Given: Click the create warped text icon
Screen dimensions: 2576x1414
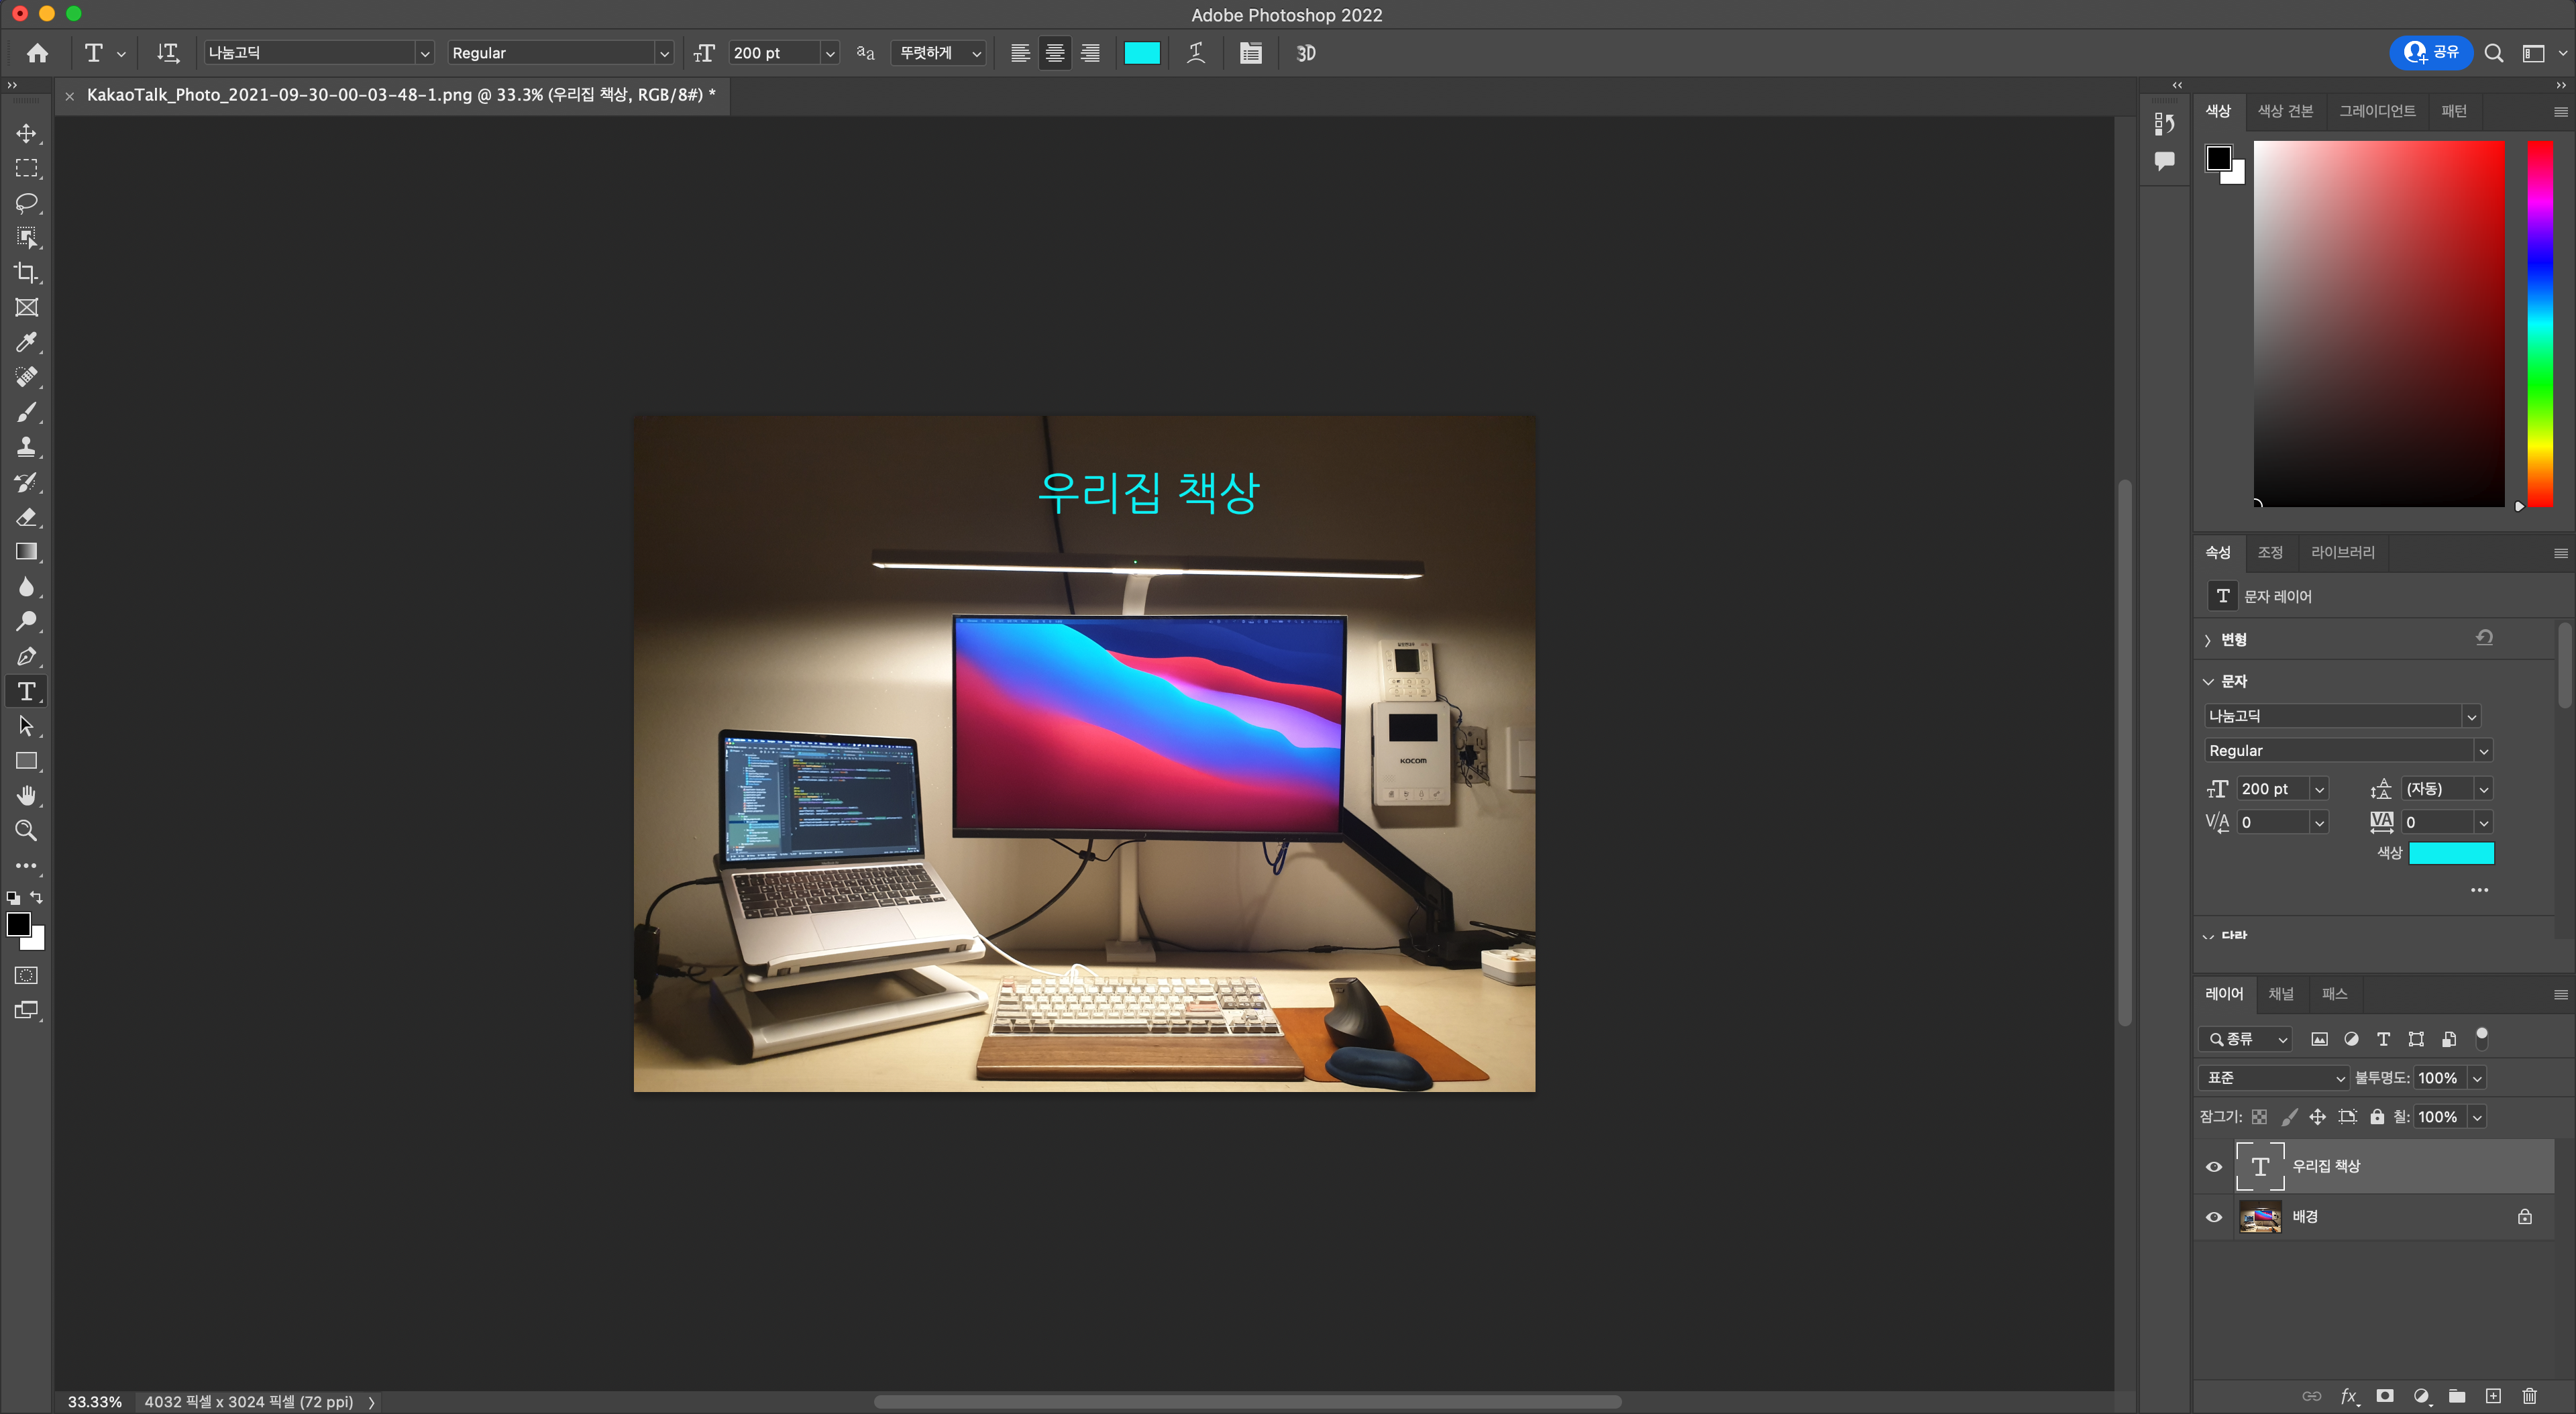Looking at the screenshot, I should click(x=1196, y=53).
